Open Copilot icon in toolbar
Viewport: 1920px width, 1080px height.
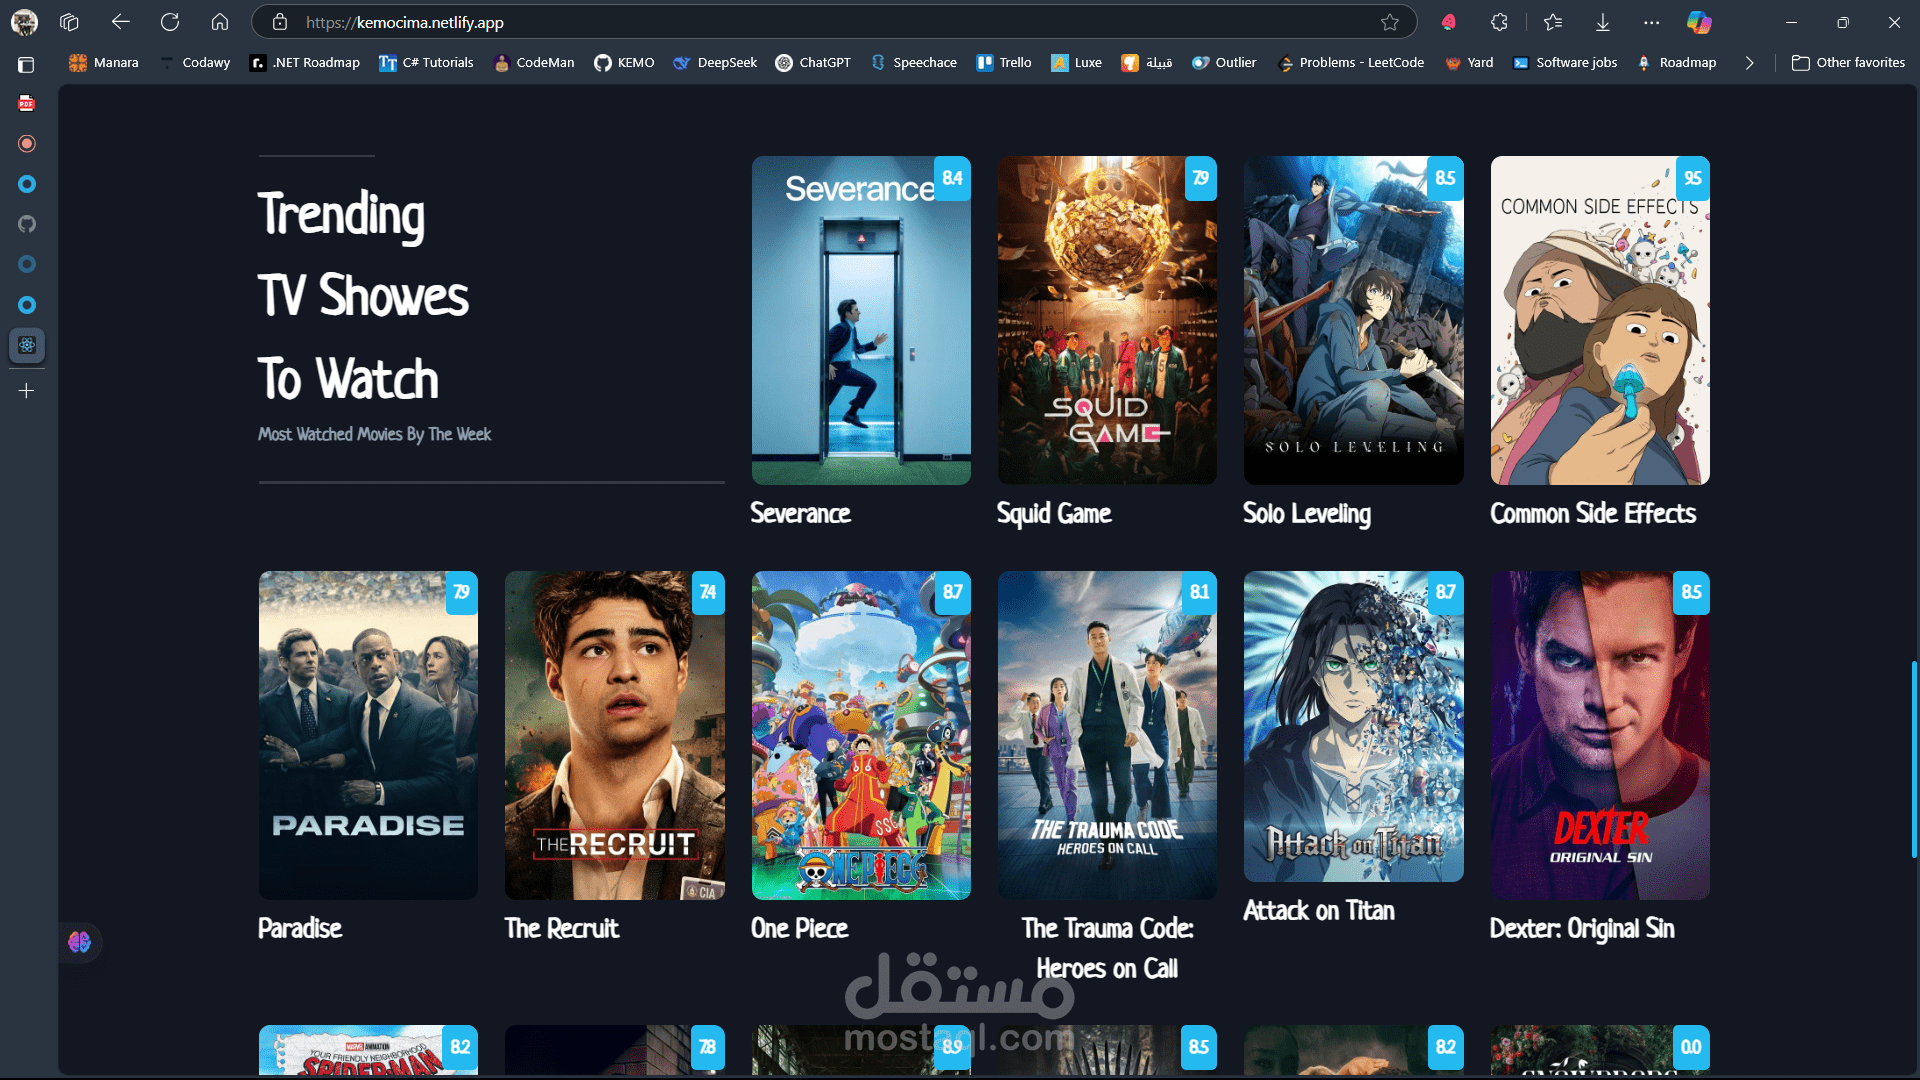1698,22
